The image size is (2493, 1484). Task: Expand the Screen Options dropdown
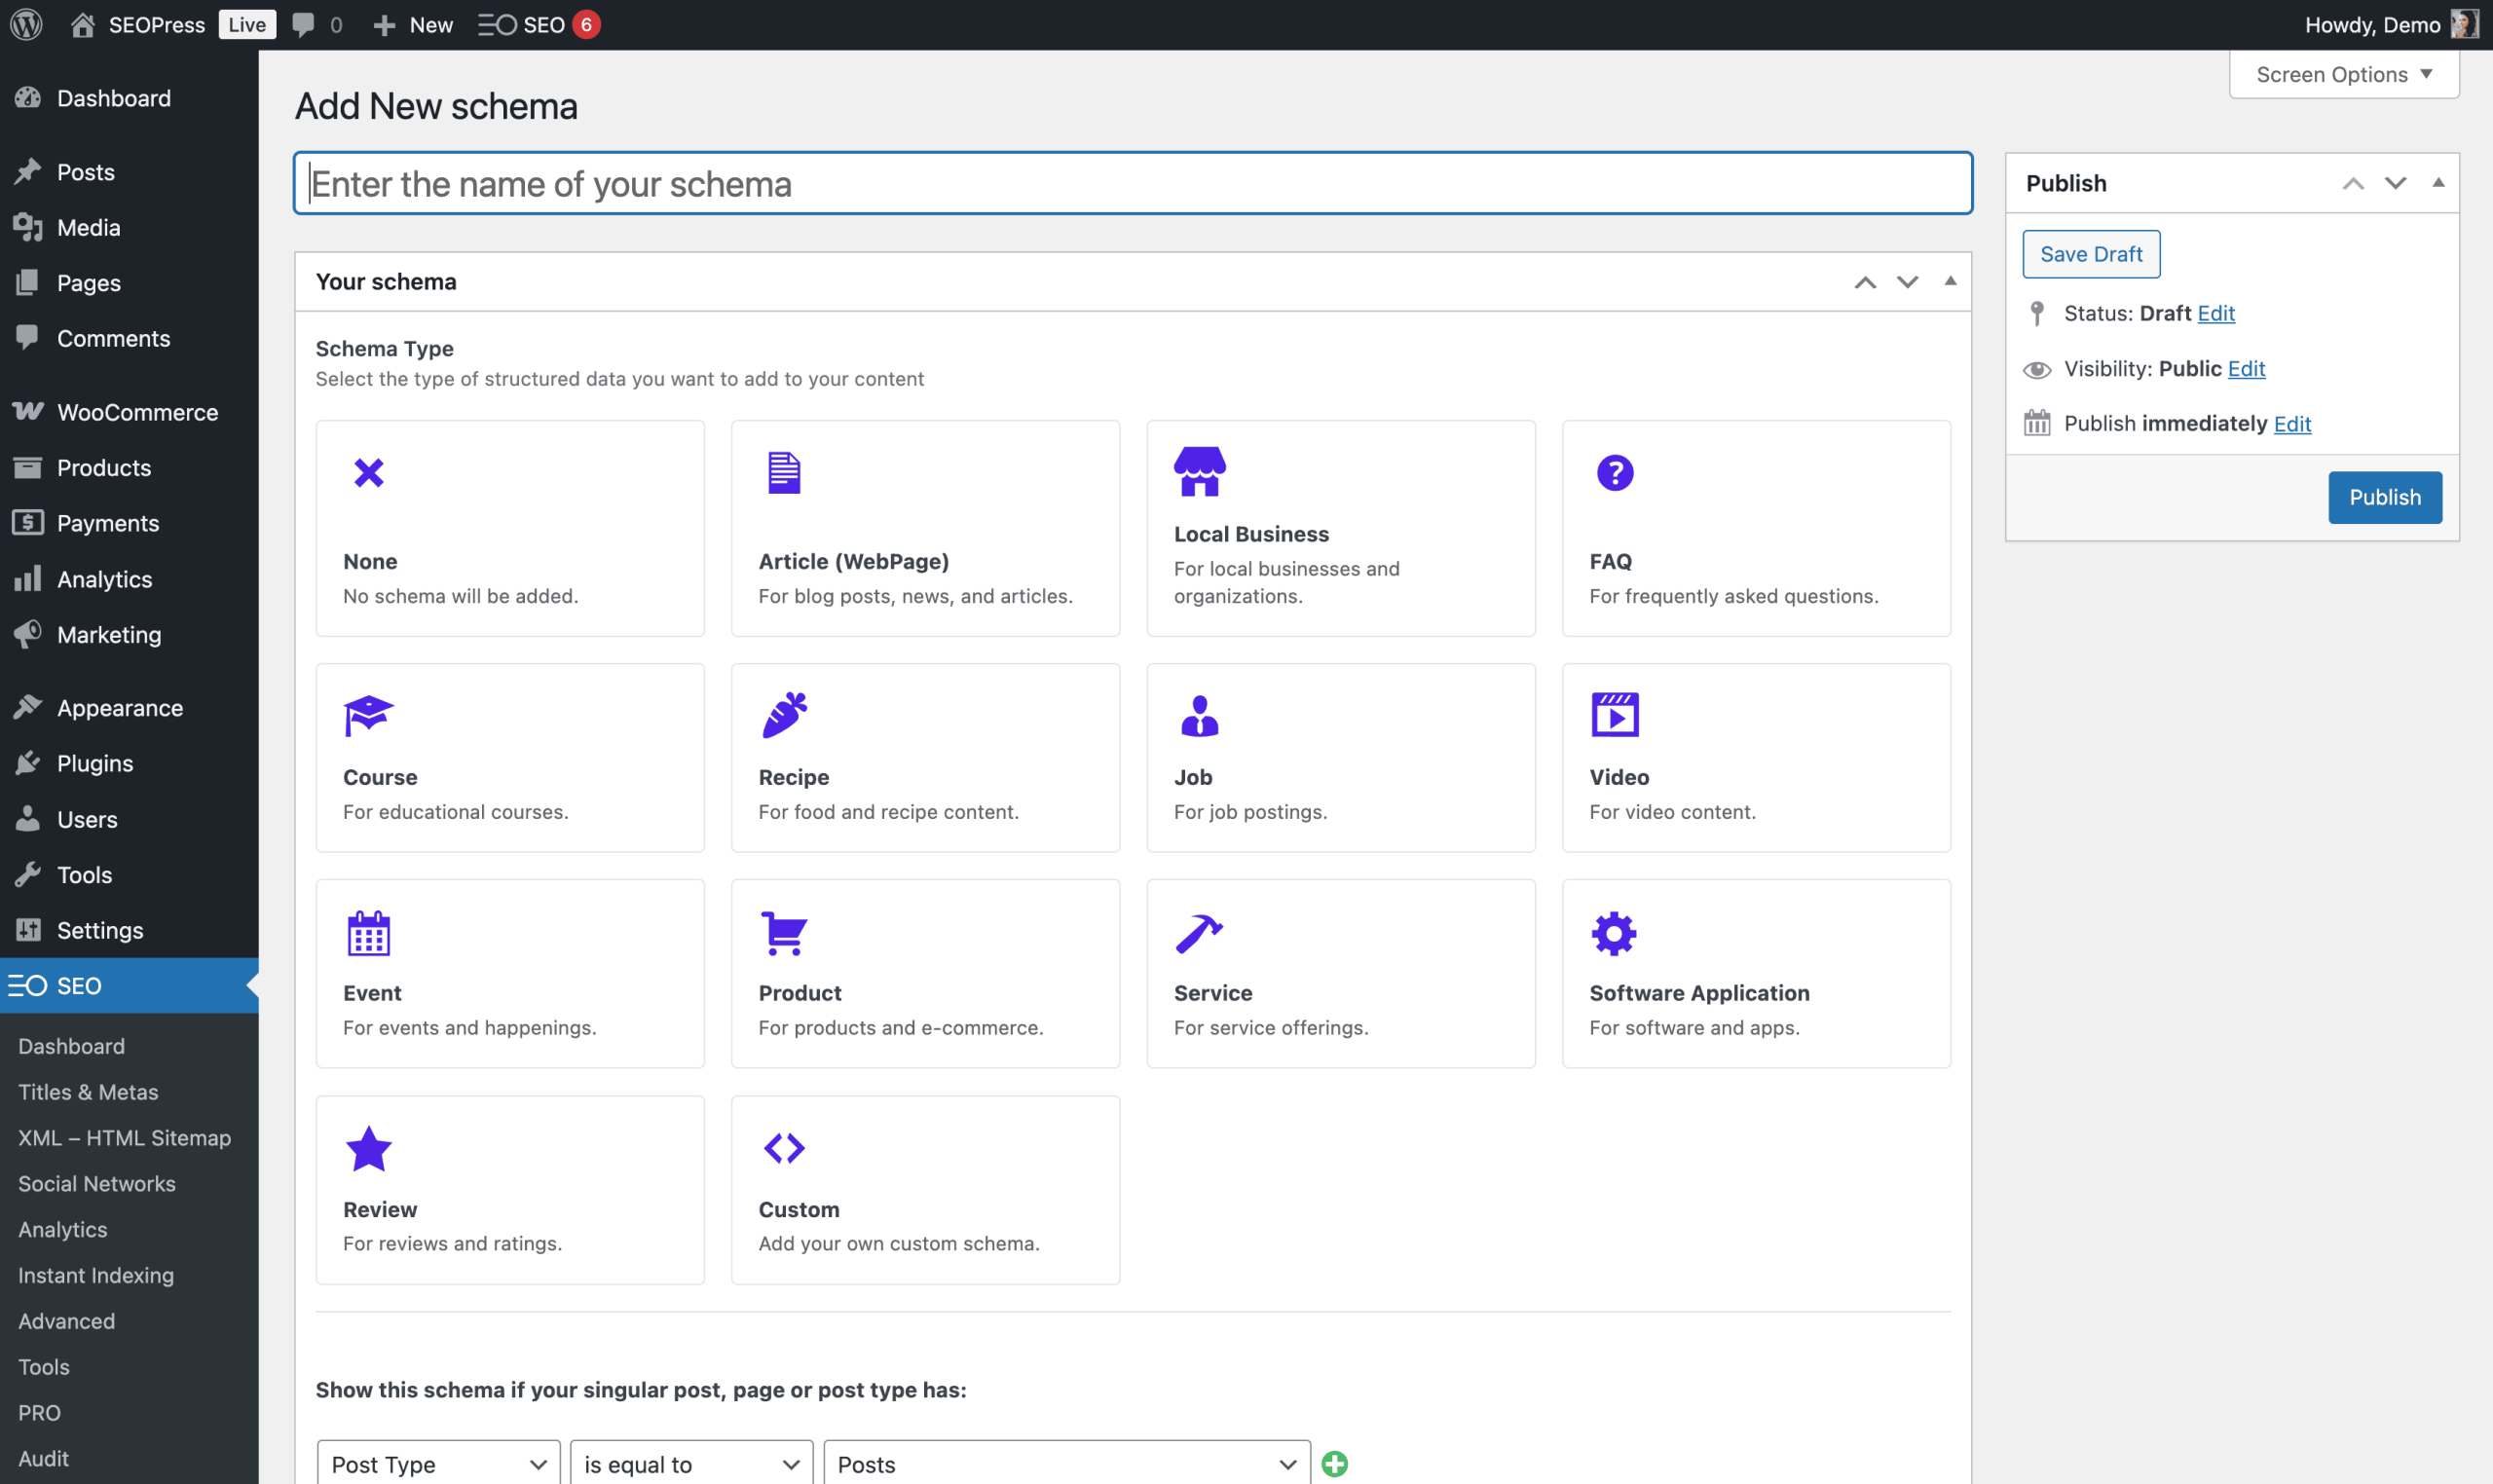coord(2343,74)
